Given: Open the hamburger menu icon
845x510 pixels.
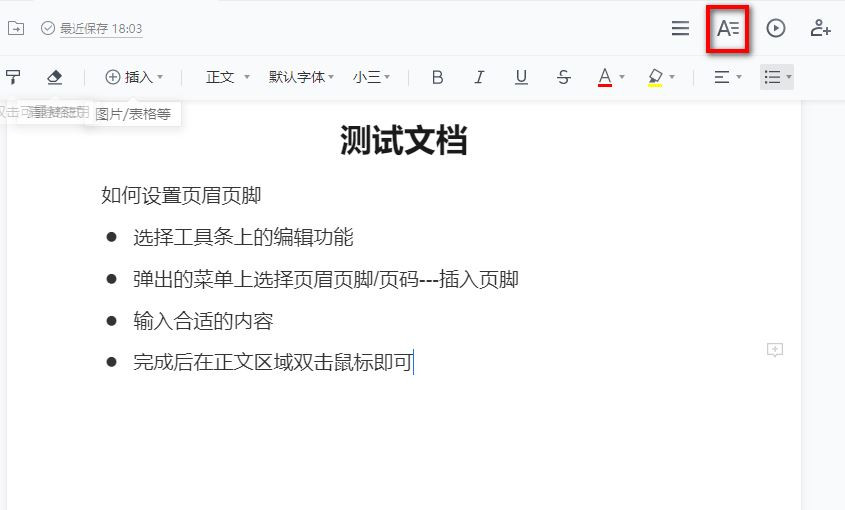Looking at the screenshot, I should click(x=680, y=29).
